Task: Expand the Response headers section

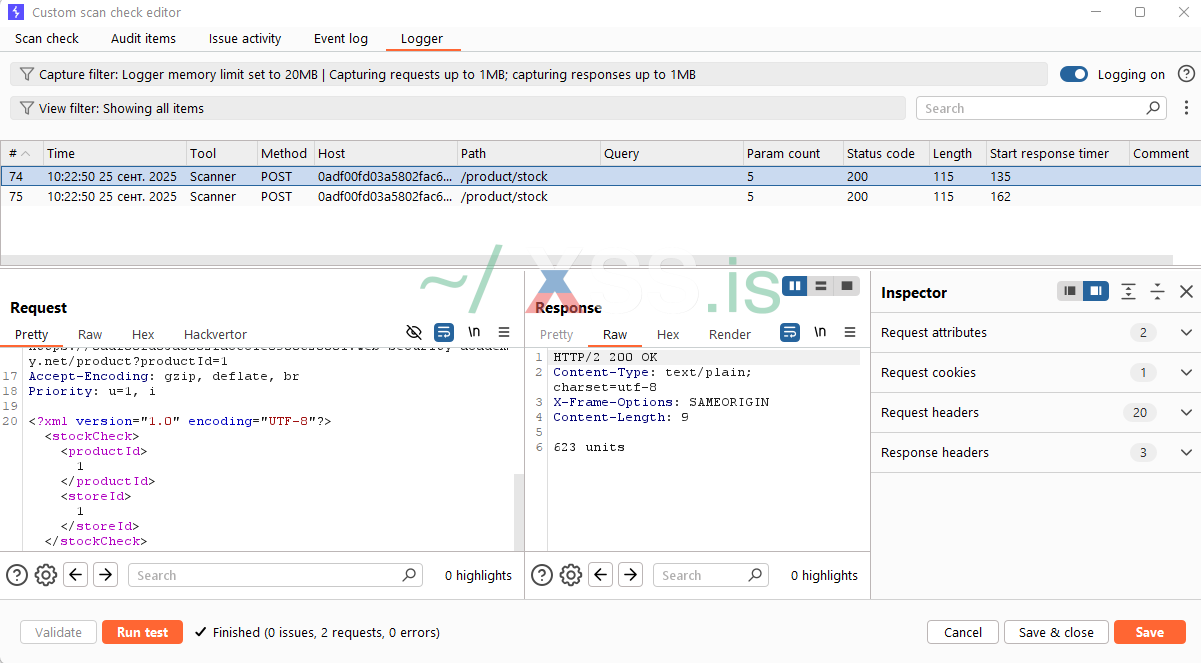Action: point(1186,452)
